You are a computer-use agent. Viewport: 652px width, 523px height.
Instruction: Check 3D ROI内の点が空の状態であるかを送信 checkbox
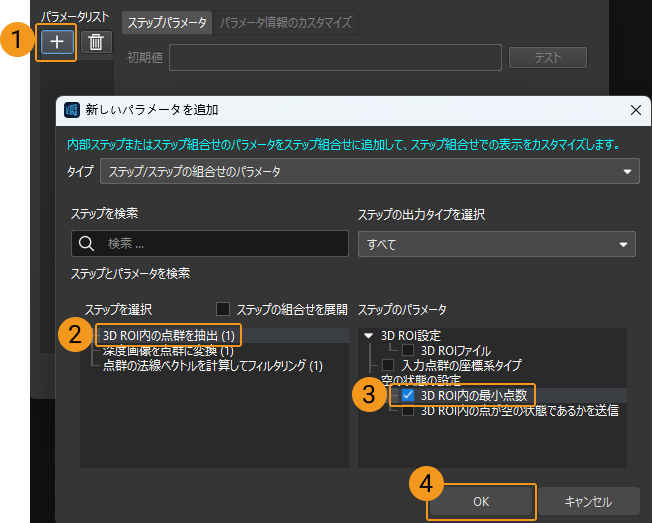[408, 411]
